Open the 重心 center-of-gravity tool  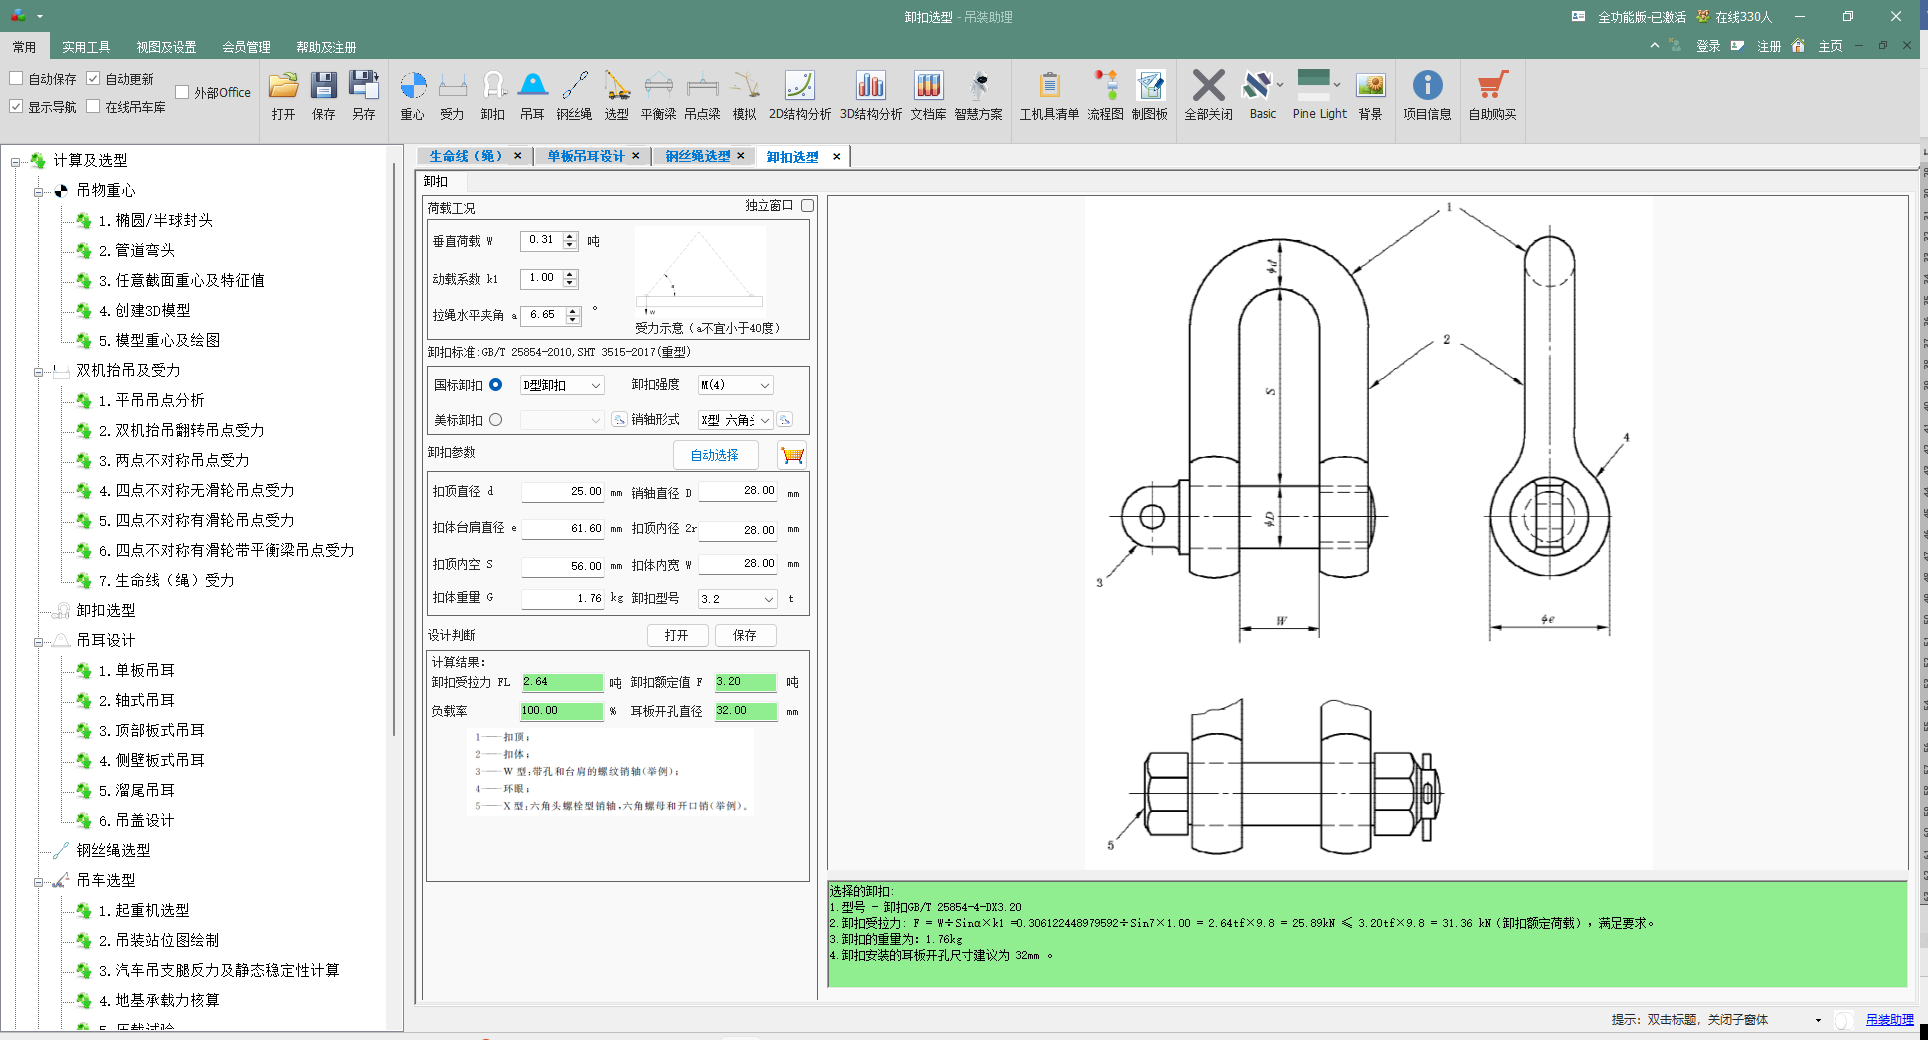coord(413,96)
